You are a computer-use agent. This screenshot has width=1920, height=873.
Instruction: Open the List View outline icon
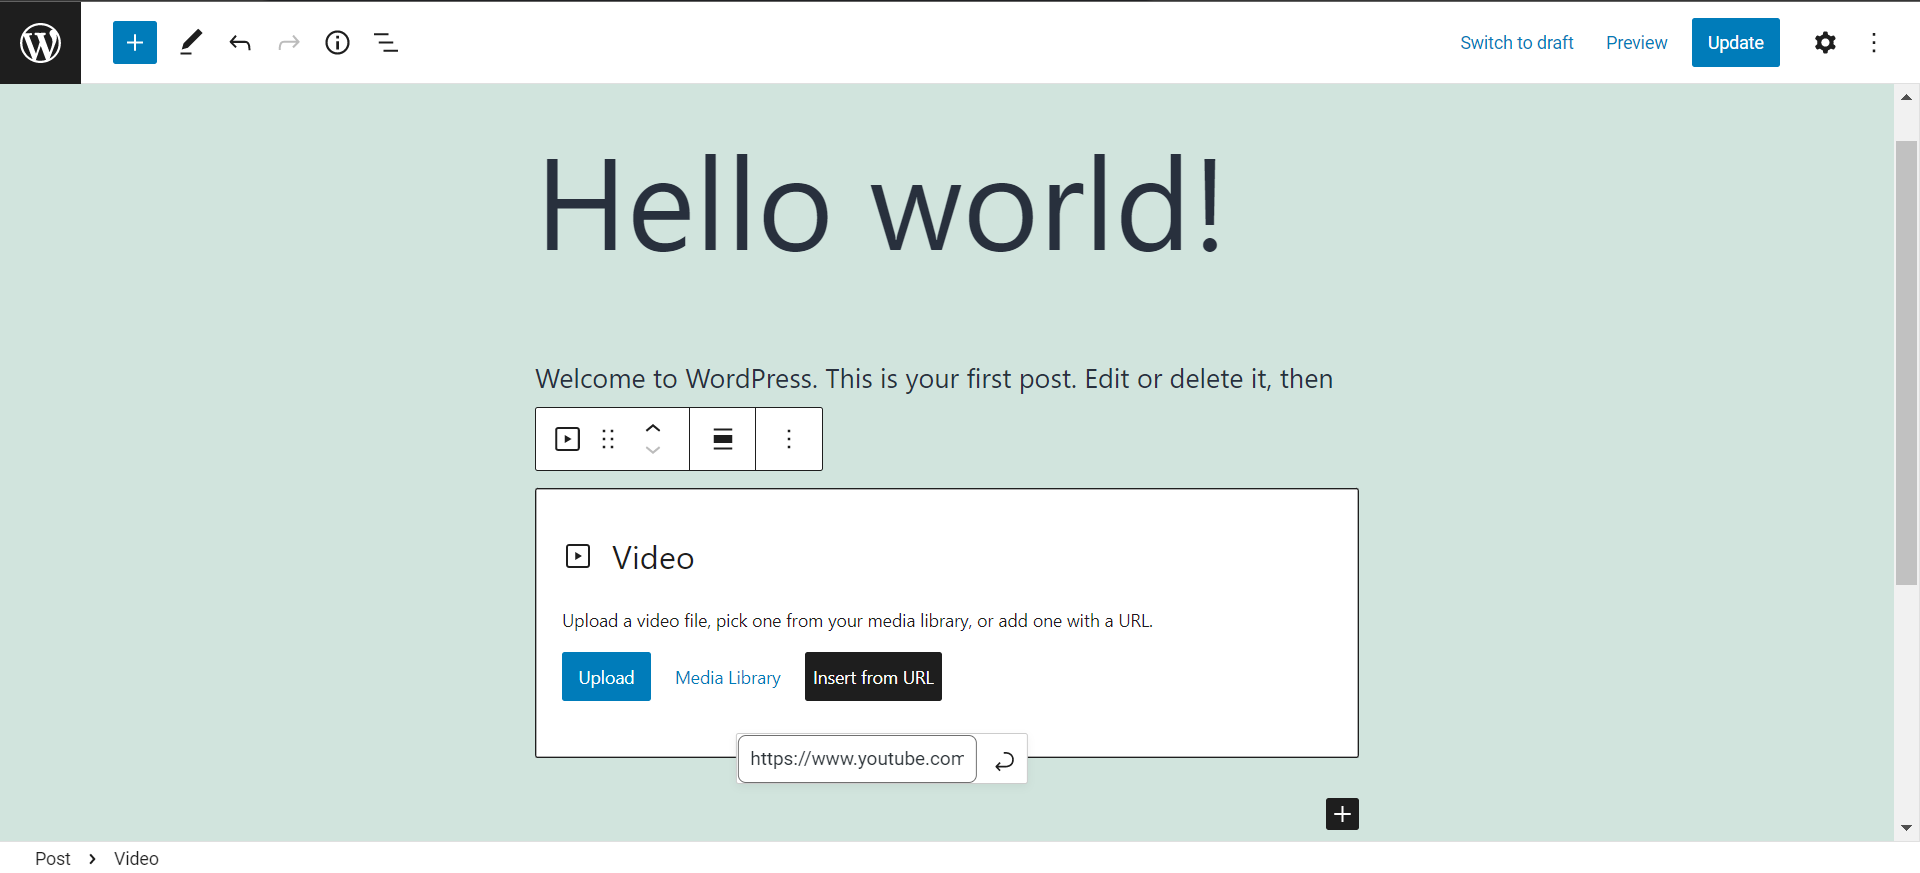pos(386,42)
